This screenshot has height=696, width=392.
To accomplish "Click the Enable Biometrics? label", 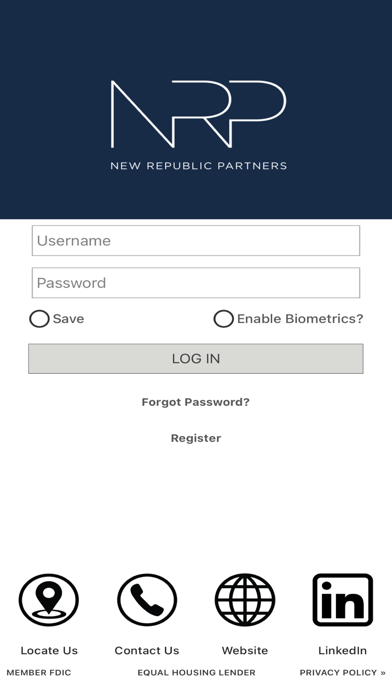I will point(300,319).
